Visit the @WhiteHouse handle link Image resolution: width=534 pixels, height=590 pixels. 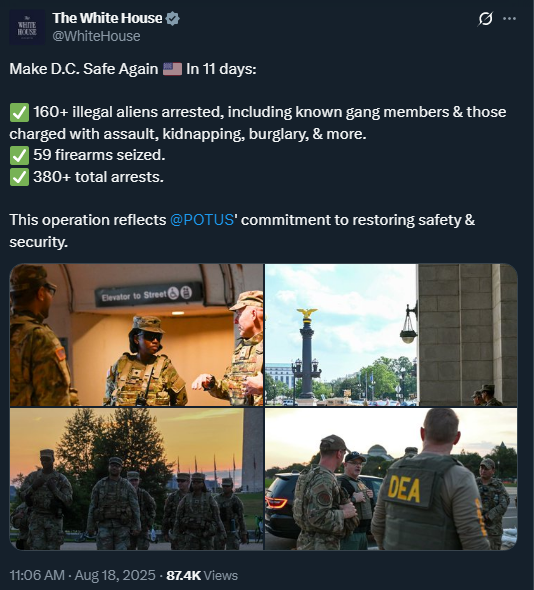(96, 36)
